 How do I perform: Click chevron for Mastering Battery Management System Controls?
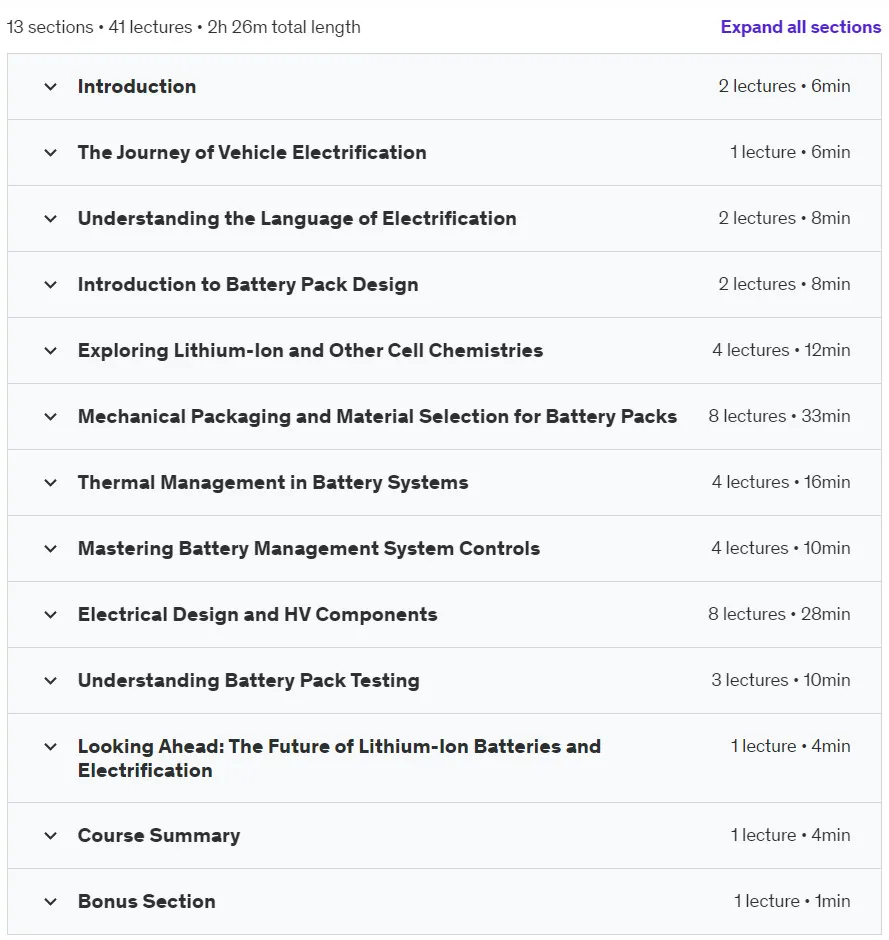pyautogui.click(x=51, y=548)
